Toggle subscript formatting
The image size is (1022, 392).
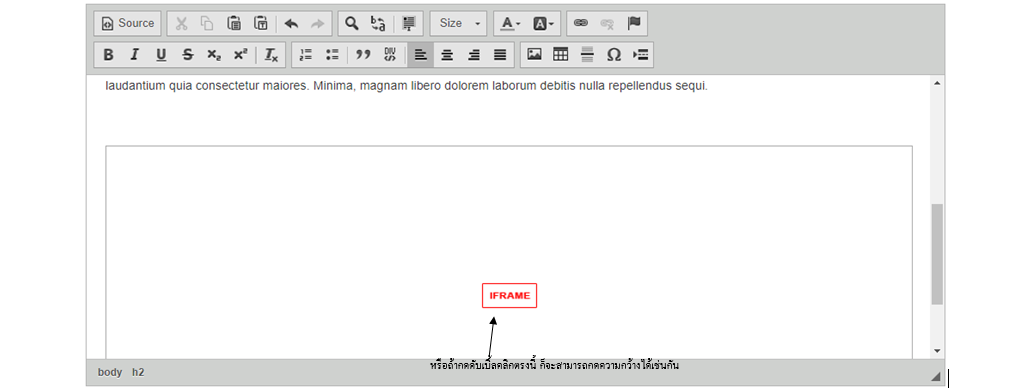pyautogui.click(x=214, y=55)
